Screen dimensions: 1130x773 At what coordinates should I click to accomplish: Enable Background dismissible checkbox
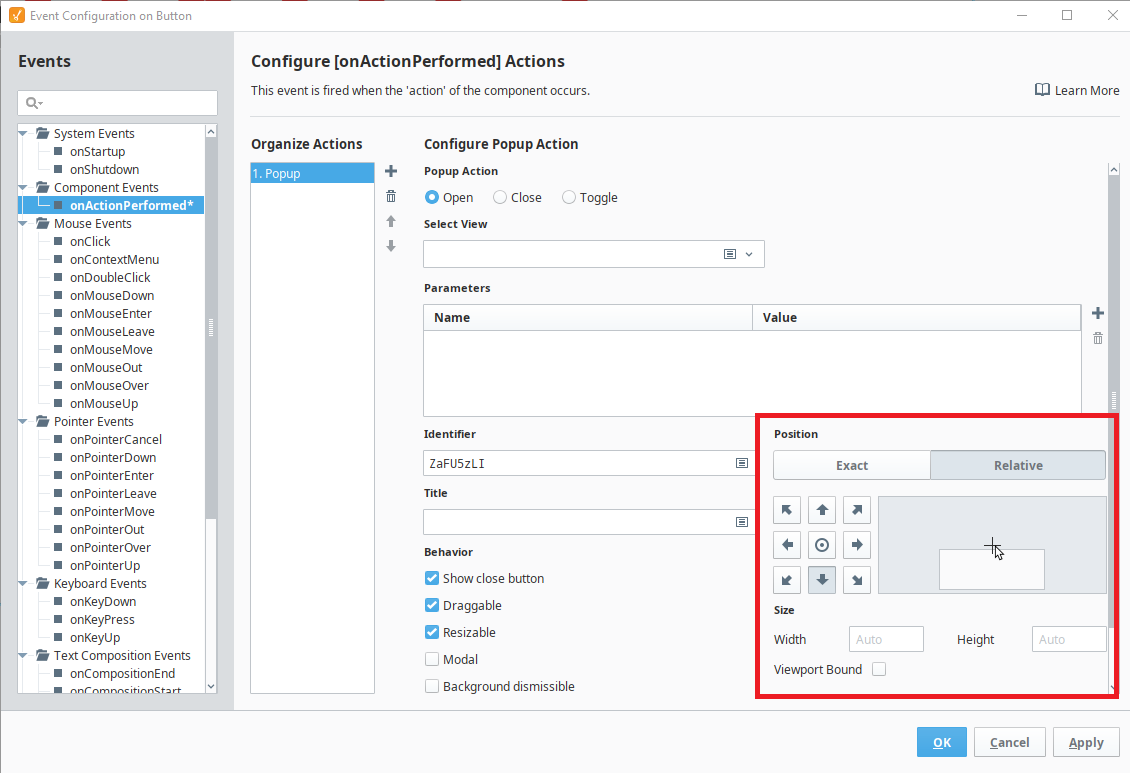[432, 687]
